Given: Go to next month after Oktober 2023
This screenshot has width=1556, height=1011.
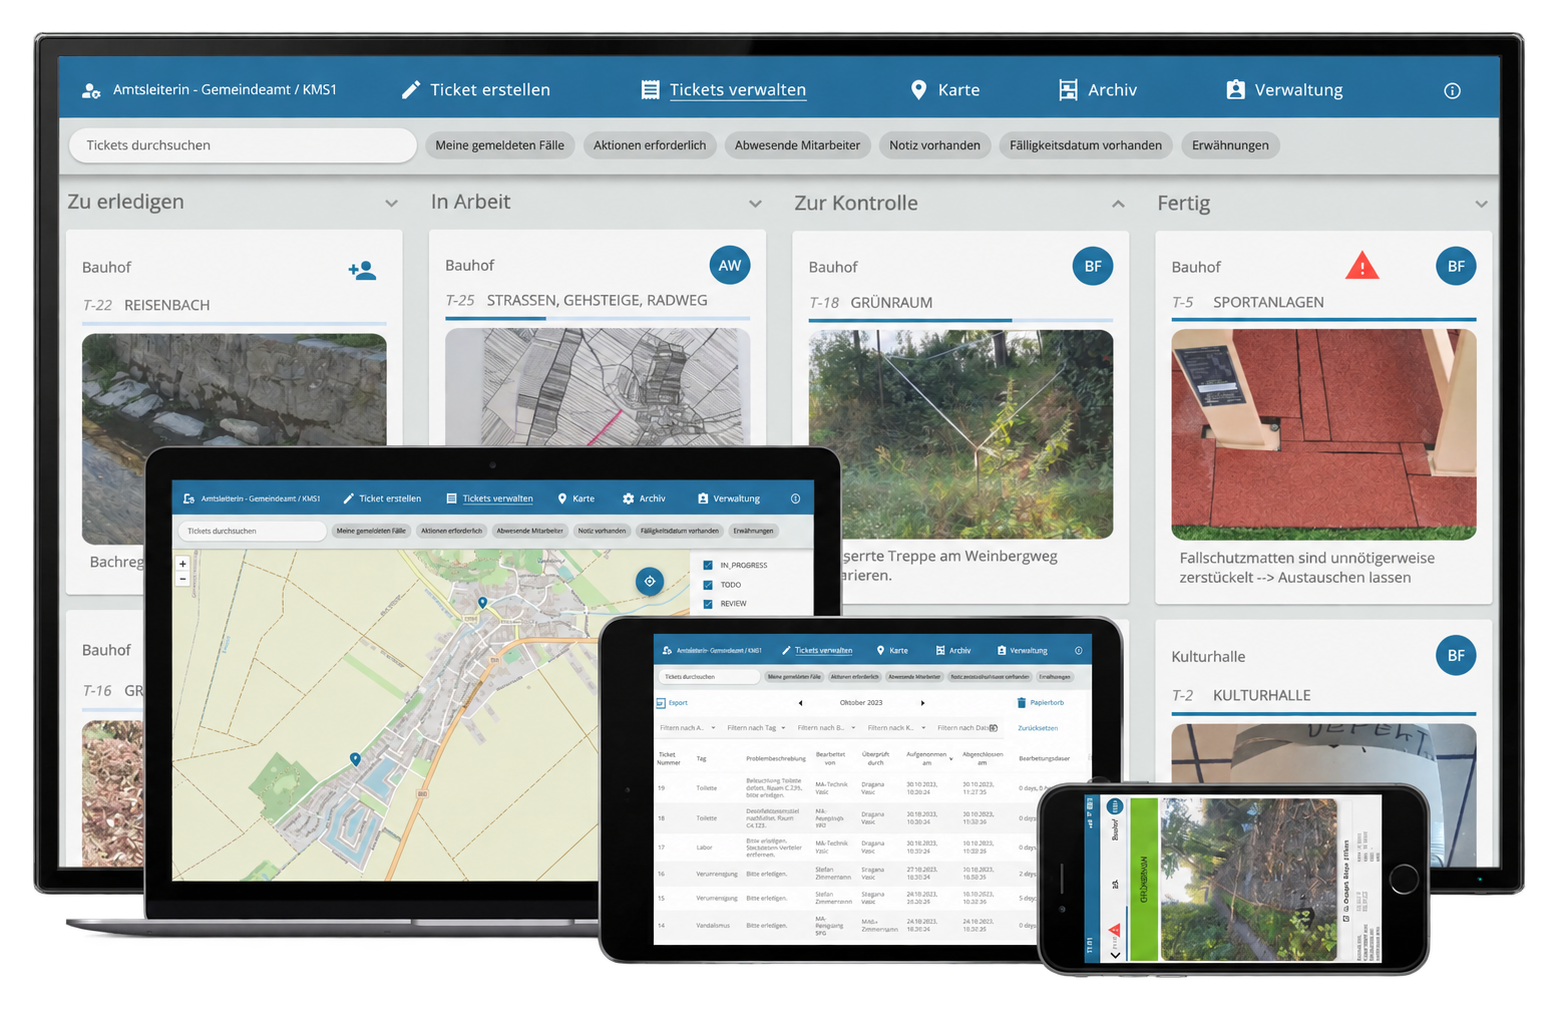Looking at the screenshot, I should (x=922, y=703).
